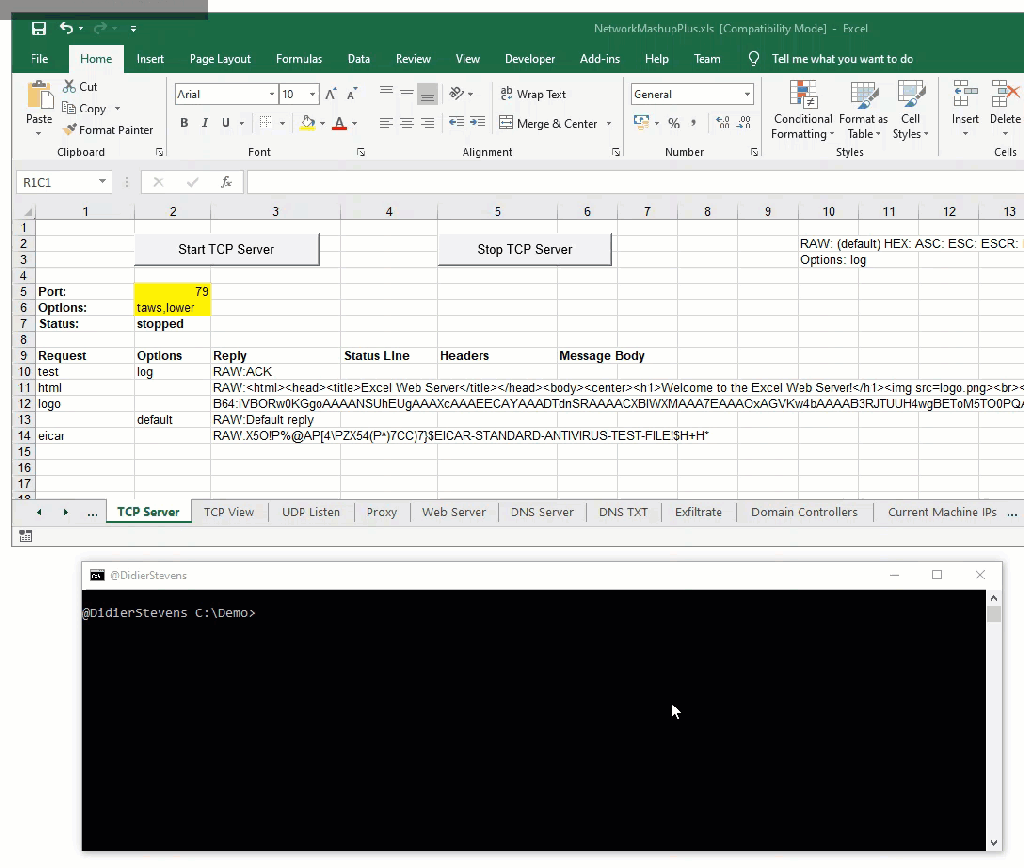Switch to the Web Server sheet tab
1024x868 pixels.
click(x=453, y=512)
